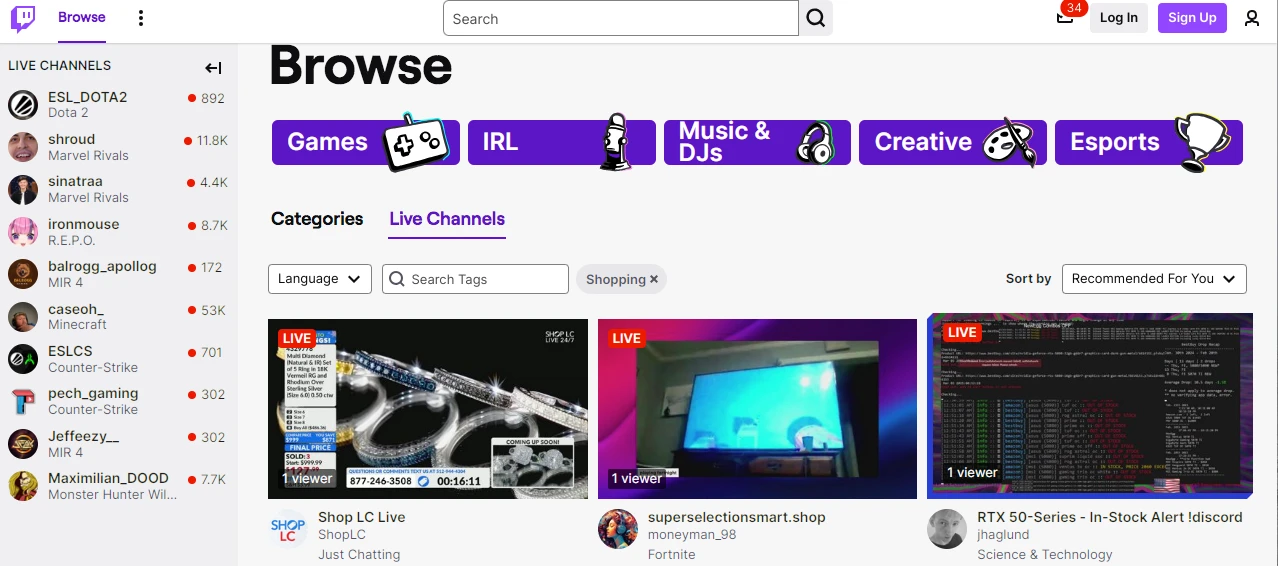Screen dimensions: 1278x566
Task: Open the Browse navigation tab
Action: pyautogui.click(x=82, y=17)
